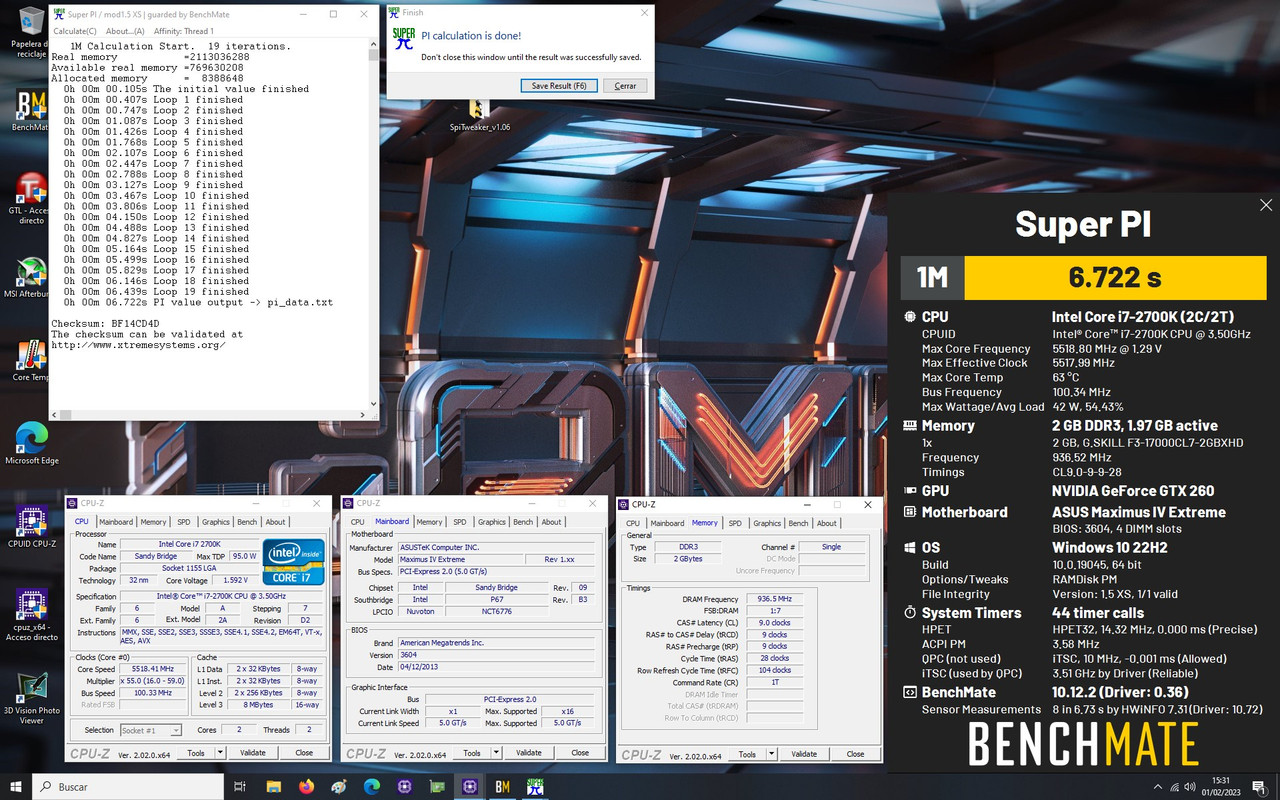Click NVIDIA GeForce GTX 260 text in BenchMate
The height and width of the screenshot is (800, 1280).
1135,491
